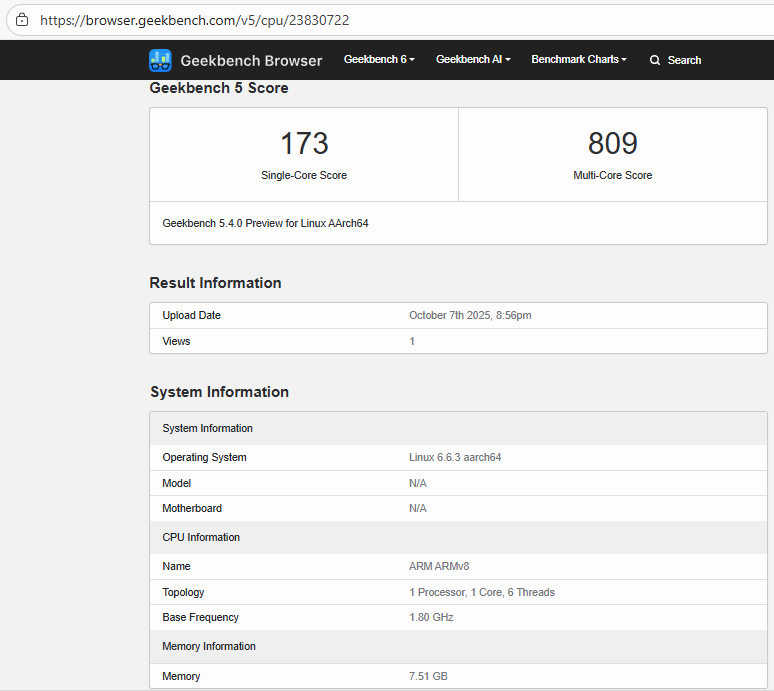Click the Geekbench 5.4.0 Preview version text
This screenshot has width=774, height=691.
(x=266, y=223)
